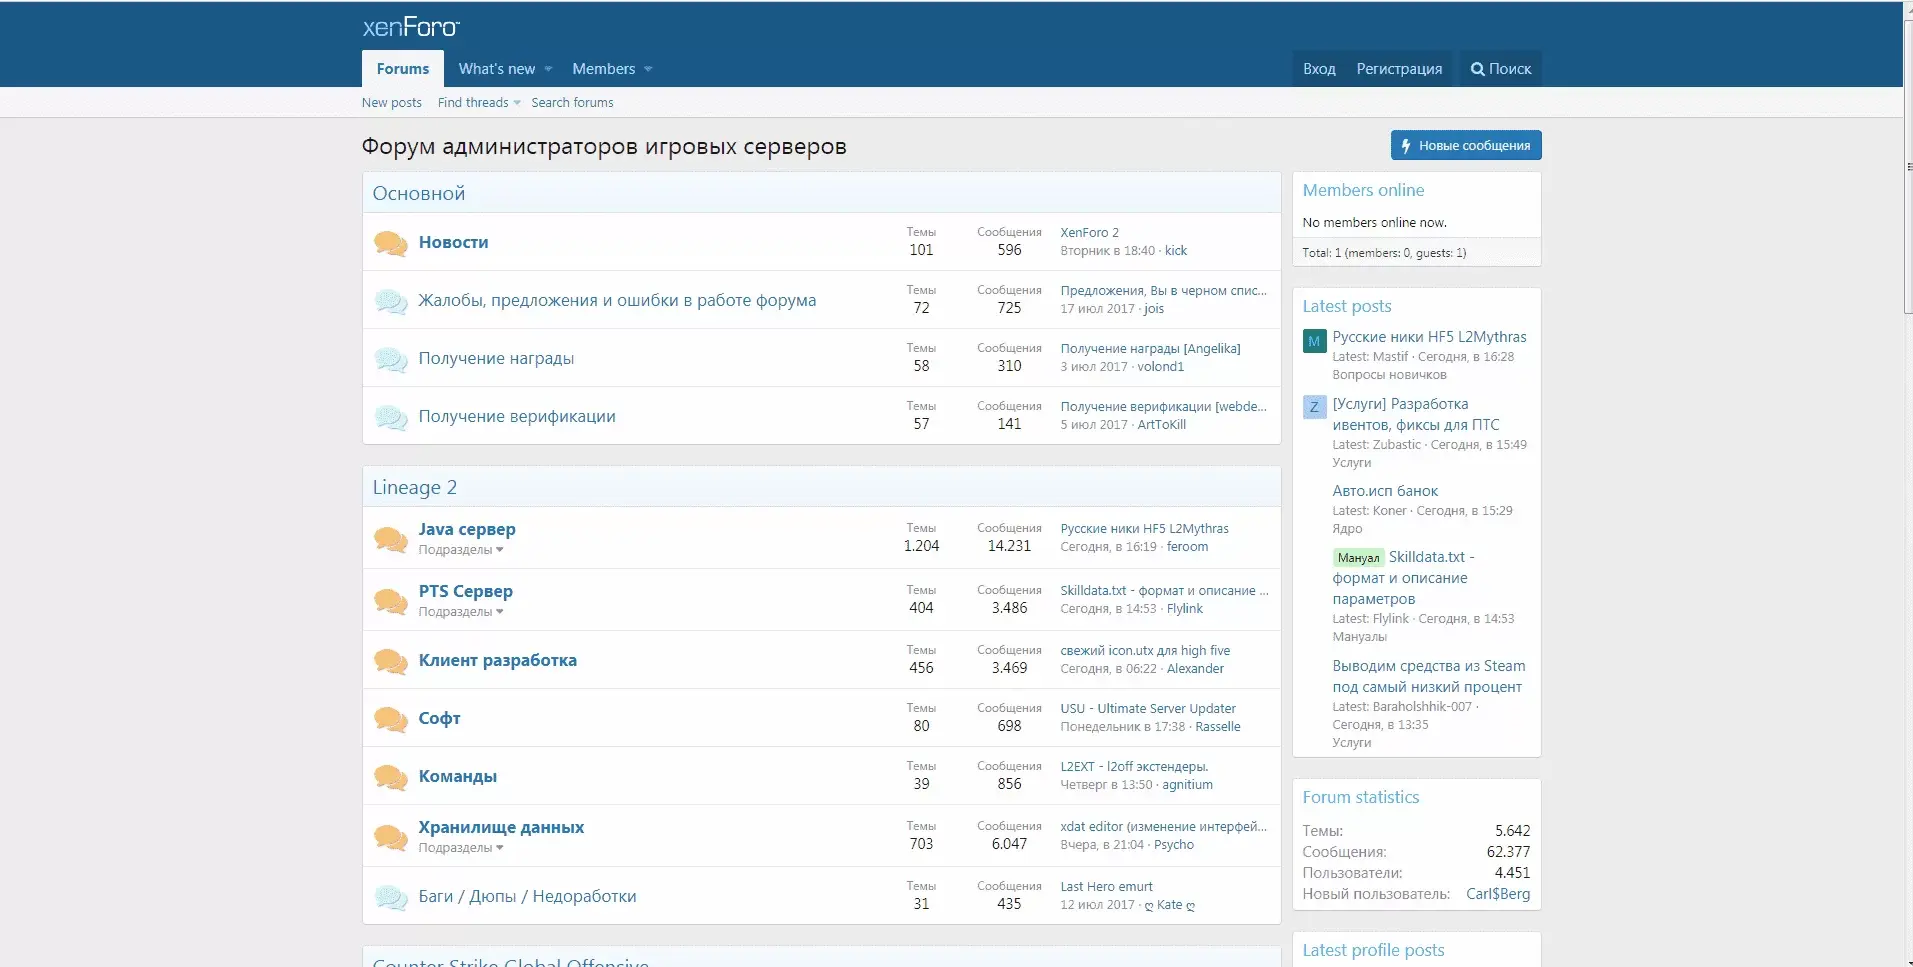Click the Members online heading

pos(1363,190)
